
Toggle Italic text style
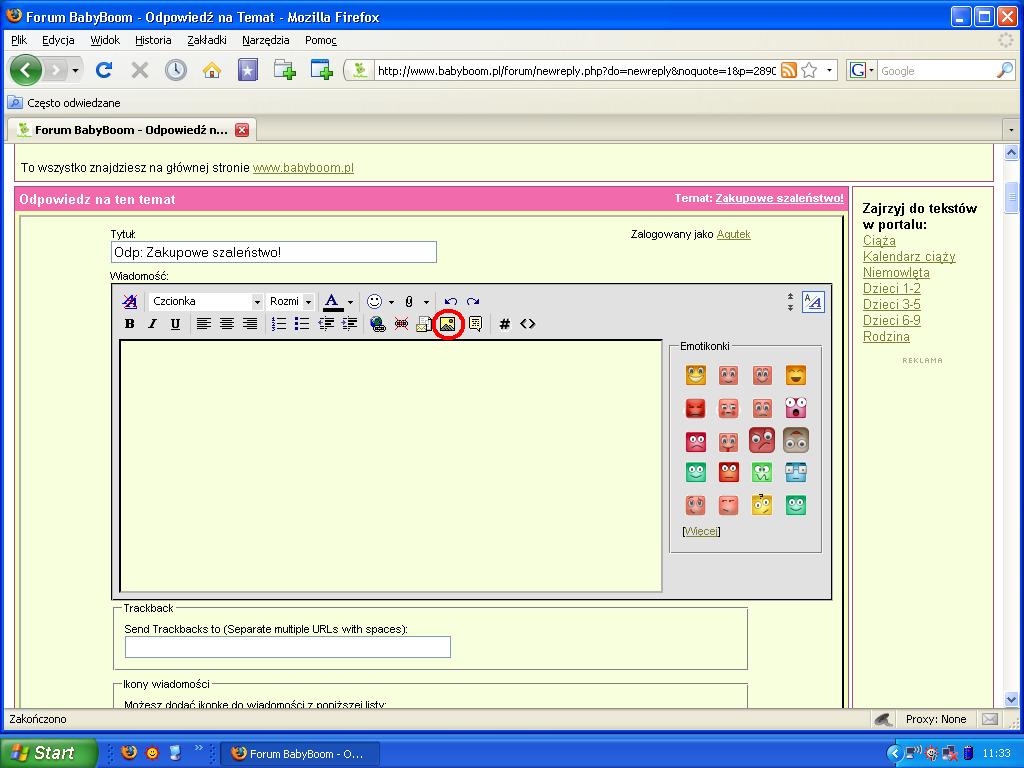click(x=152, y=324)
